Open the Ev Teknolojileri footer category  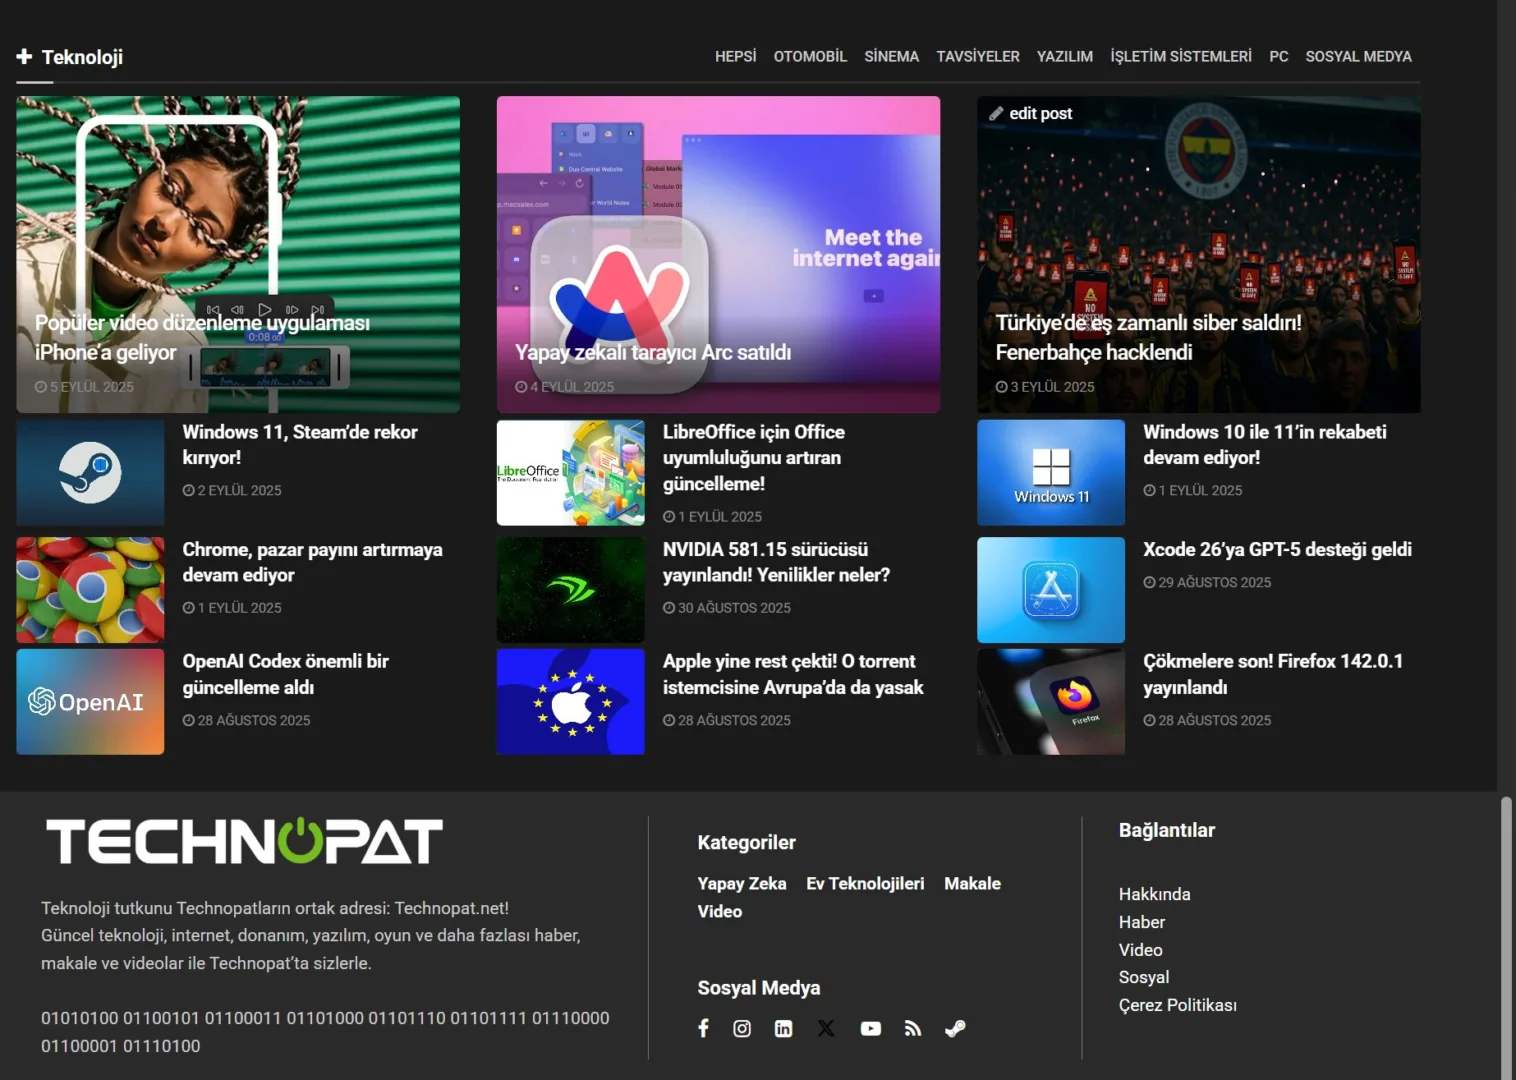pyautogui.click(x=865, y=884)
